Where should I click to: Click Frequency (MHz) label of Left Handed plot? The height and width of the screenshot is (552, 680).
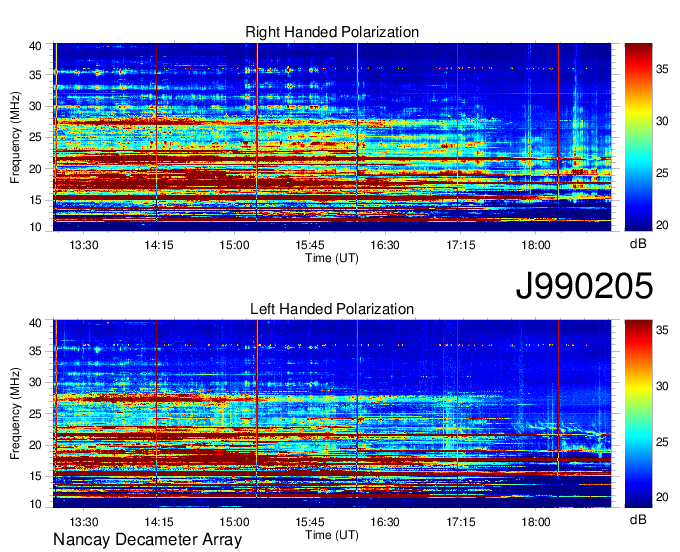tap(15, 414)
